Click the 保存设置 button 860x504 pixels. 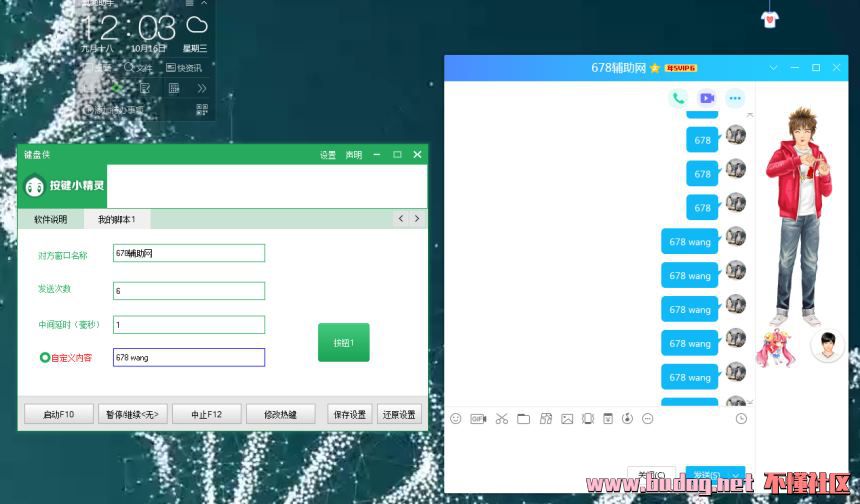[350, 414]
